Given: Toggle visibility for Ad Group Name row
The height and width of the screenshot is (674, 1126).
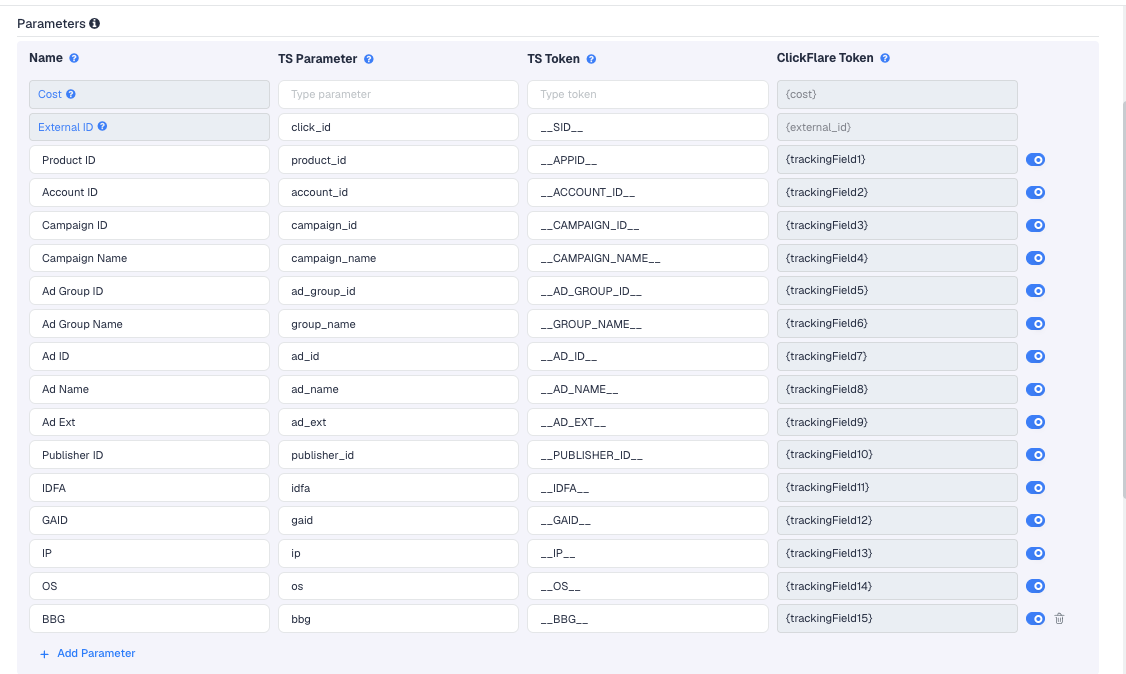Looking at the screenshot, I should [1035, 324].
